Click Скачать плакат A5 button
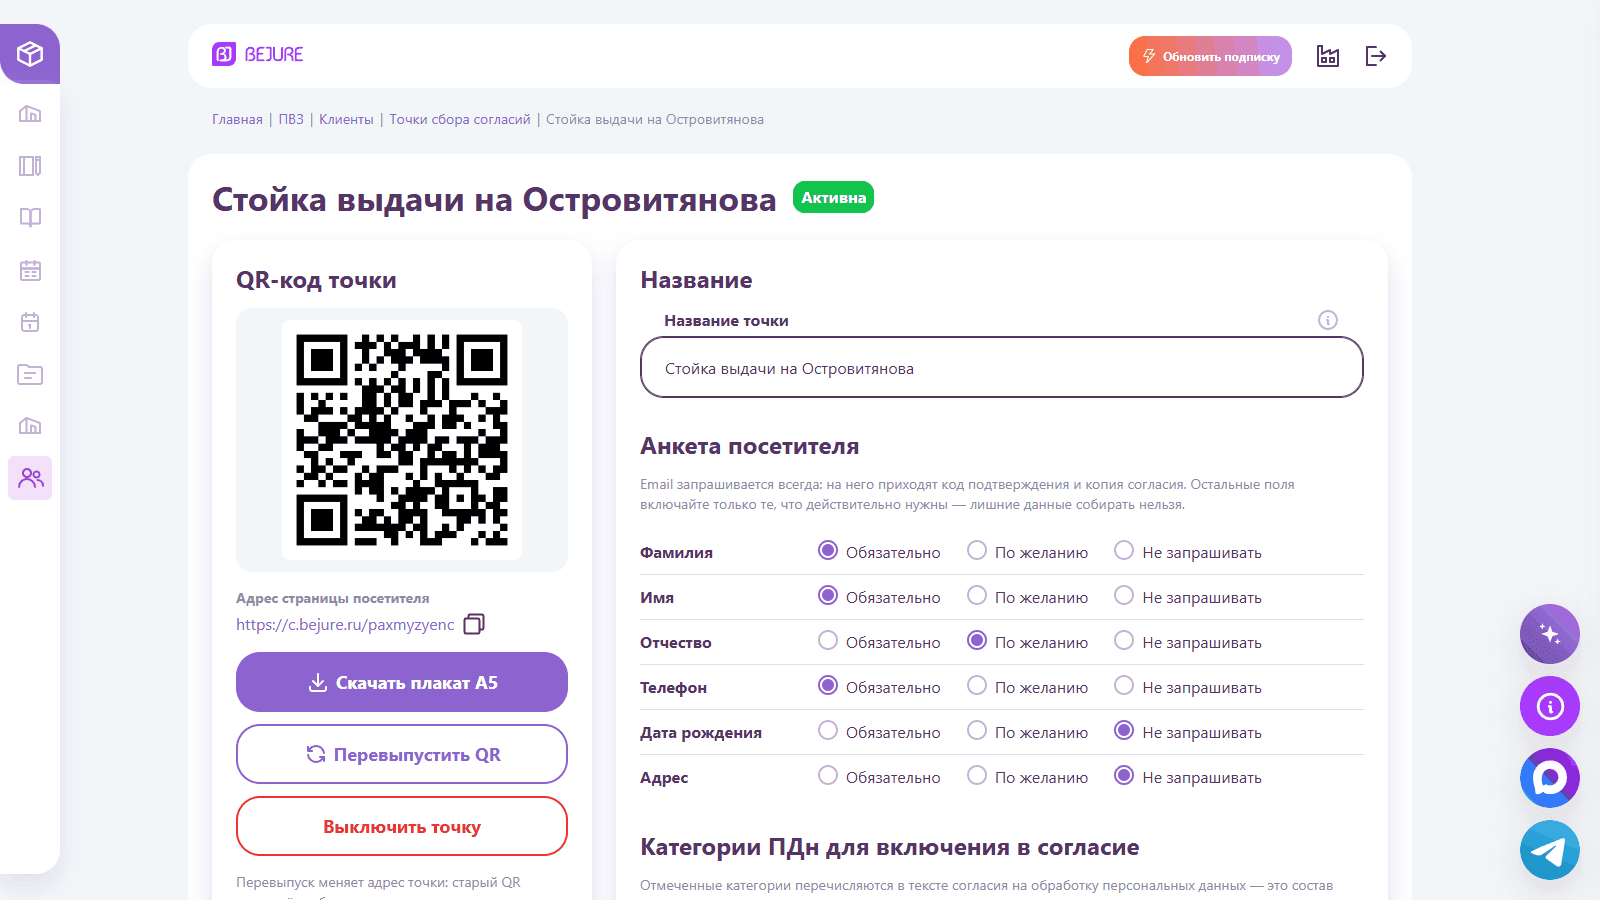 tap(402, 682)
